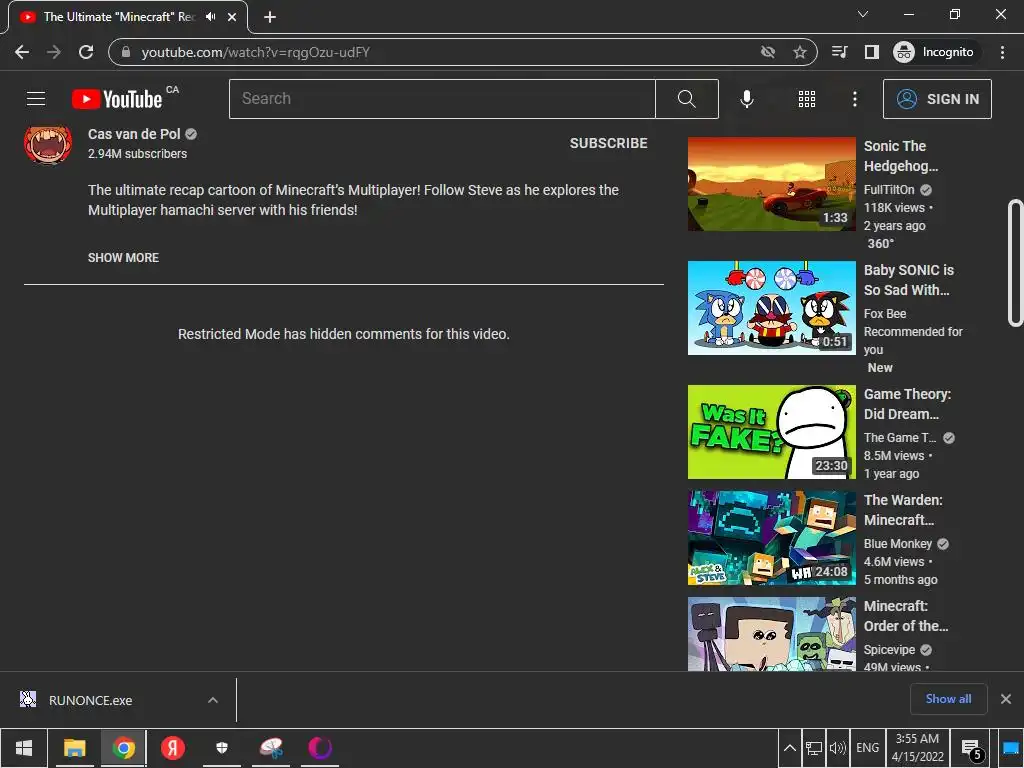Click 'The Warden: Minecraft...' video title
The height and width of the screenshot is (768, 1024).
903,510
